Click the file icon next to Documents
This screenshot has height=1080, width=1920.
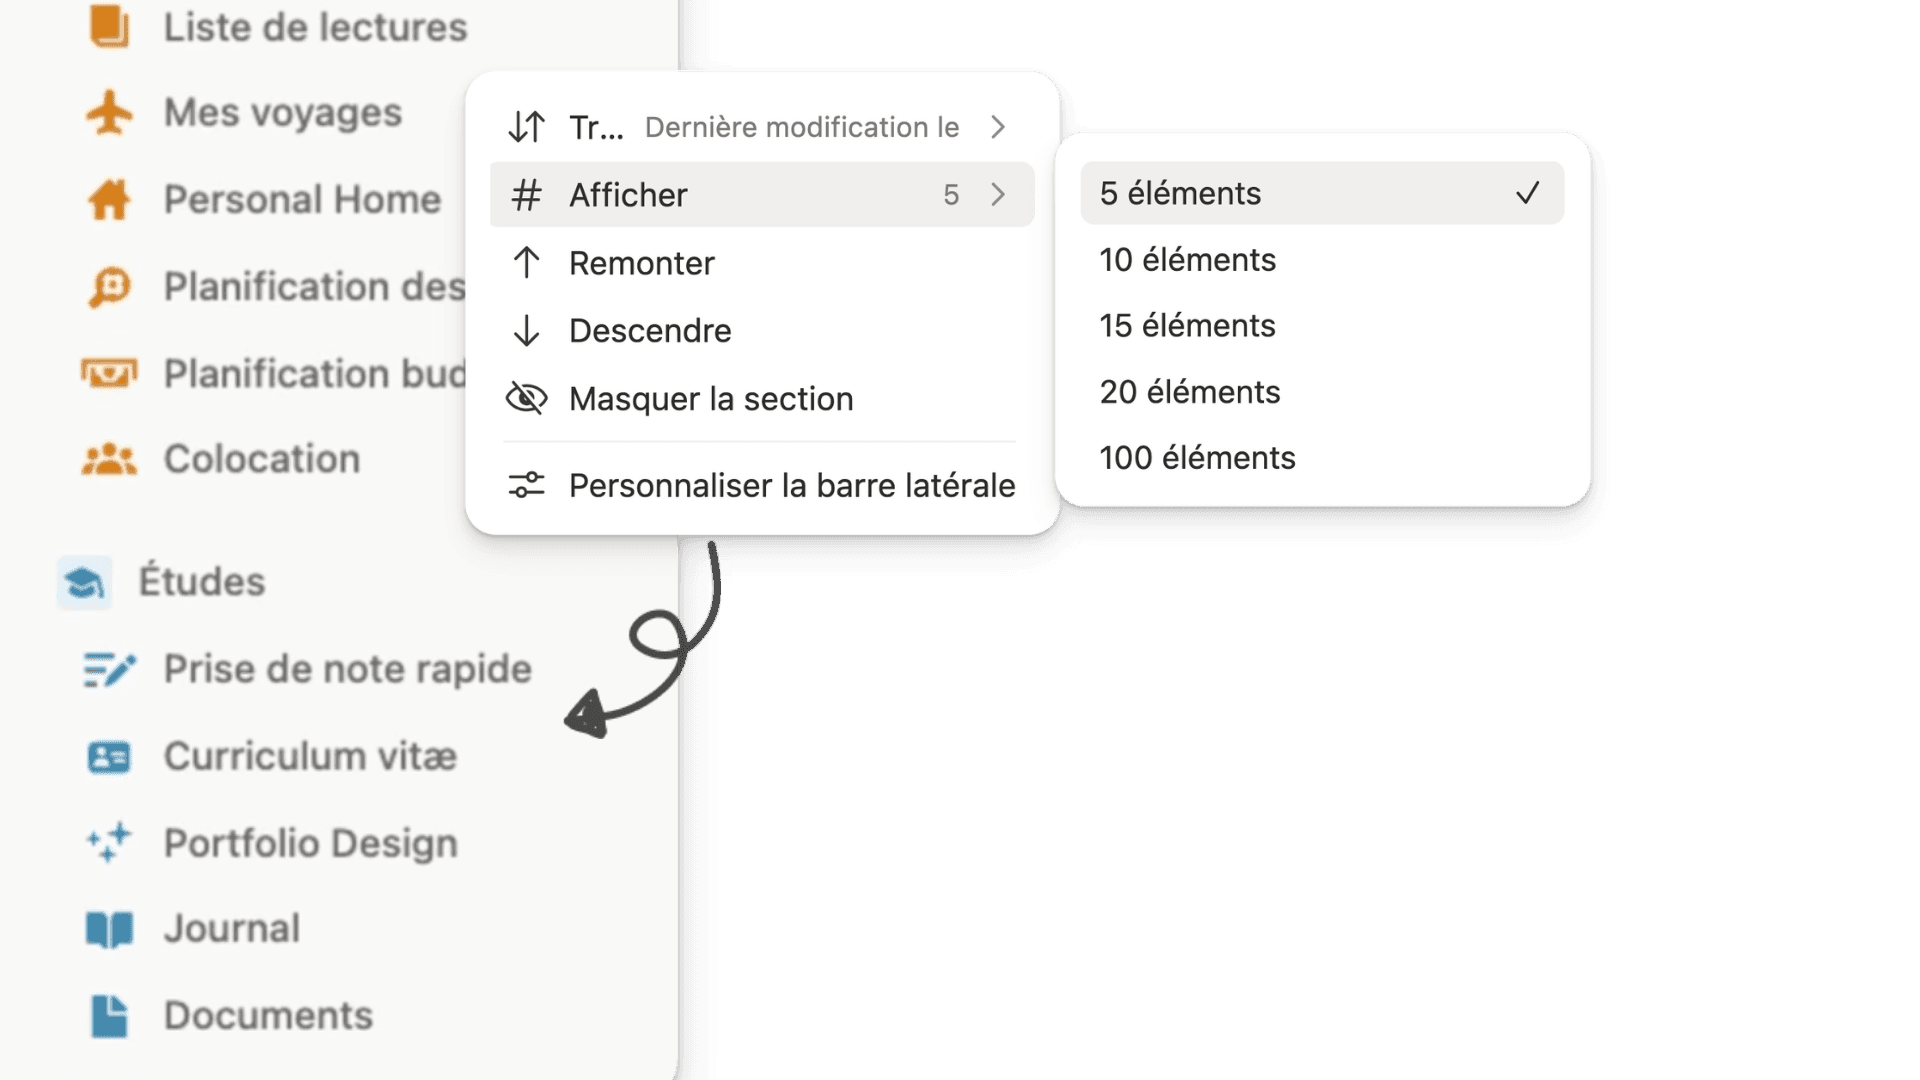point(109,1016)
